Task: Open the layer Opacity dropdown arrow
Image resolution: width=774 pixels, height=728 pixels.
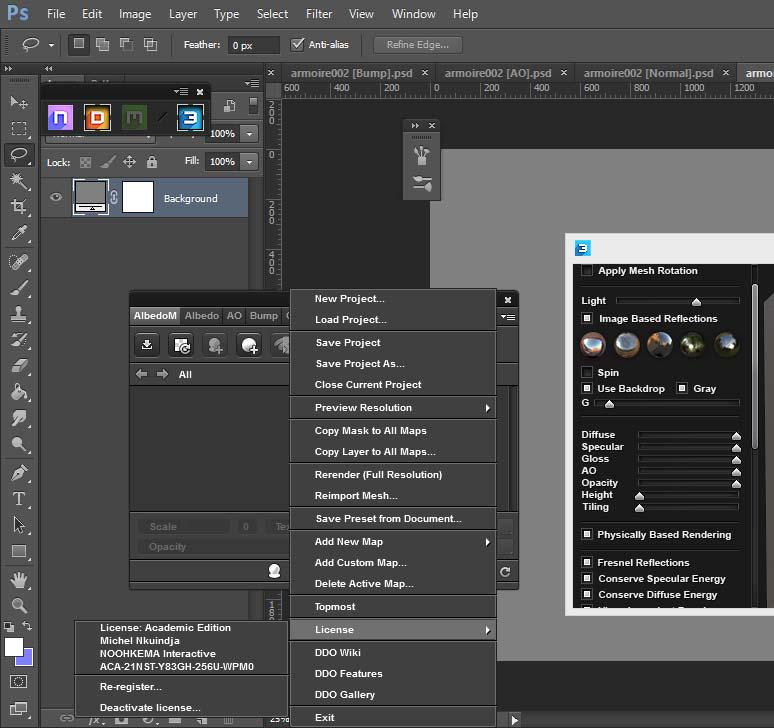Action: pos(249,134)
